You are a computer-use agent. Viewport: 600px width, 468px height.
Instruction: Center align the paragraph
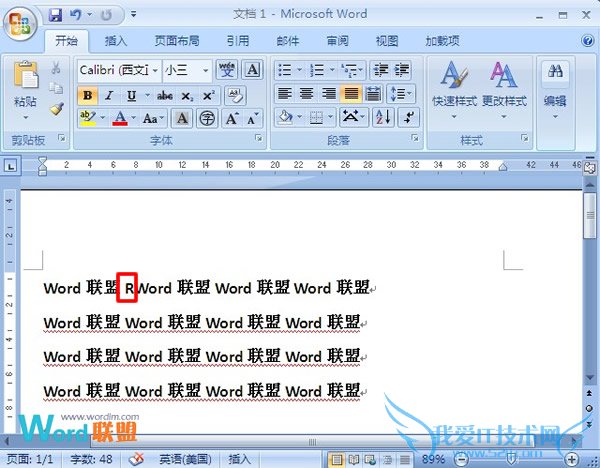(x=307, y=93)
